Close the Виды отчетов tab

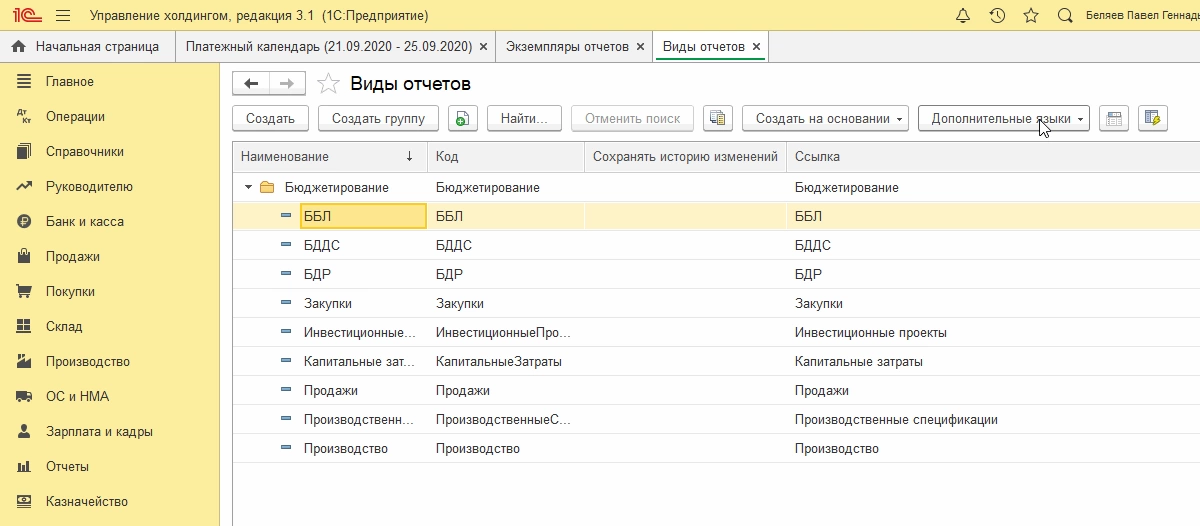point(756,46)
